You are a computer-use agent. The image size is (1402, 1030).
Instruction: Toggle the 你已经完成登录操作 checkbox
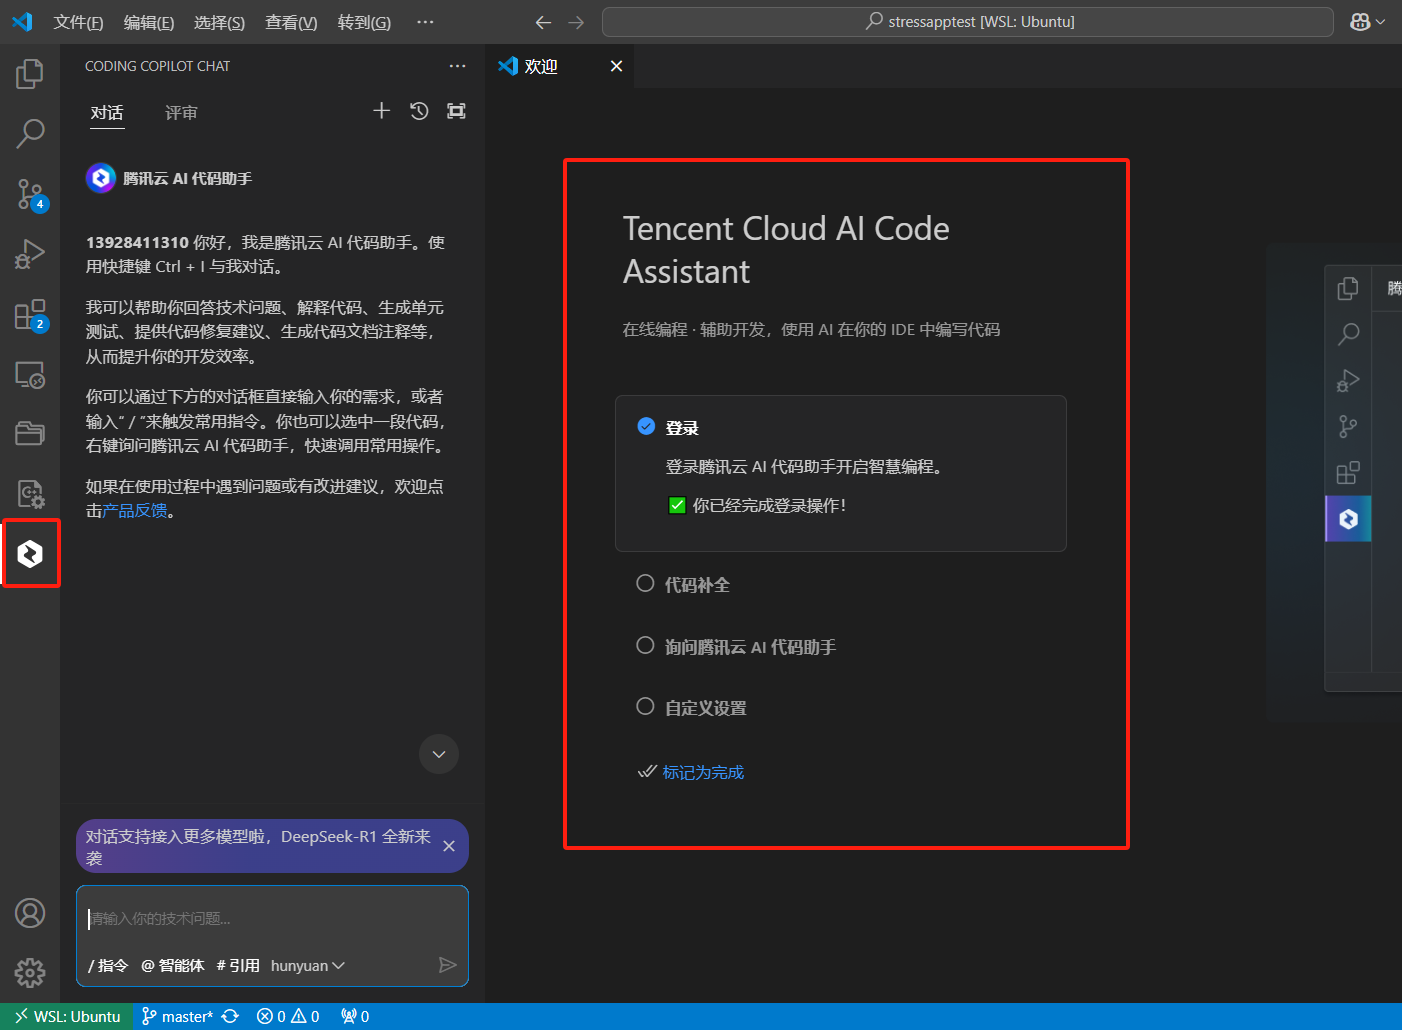point(677,505)
